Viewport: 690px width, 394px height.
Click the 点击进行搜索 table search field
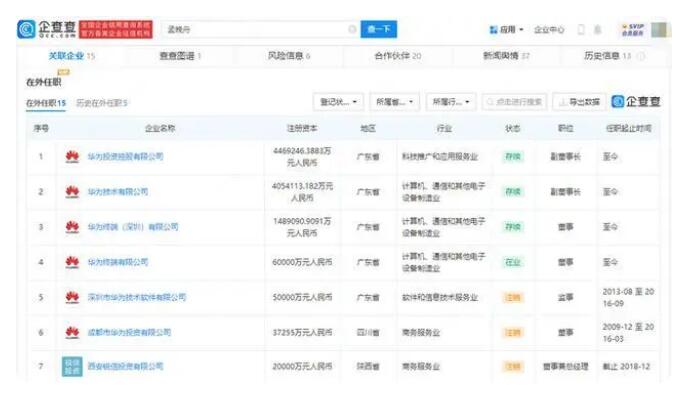coord(514,102)
